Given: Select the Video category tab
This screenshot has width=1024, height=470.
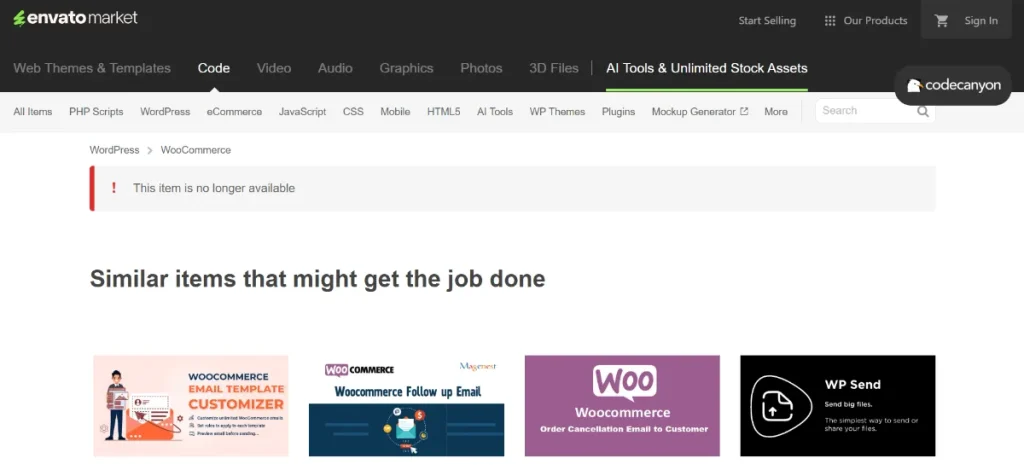Looking at the screenshot, I should coord(274,68).
